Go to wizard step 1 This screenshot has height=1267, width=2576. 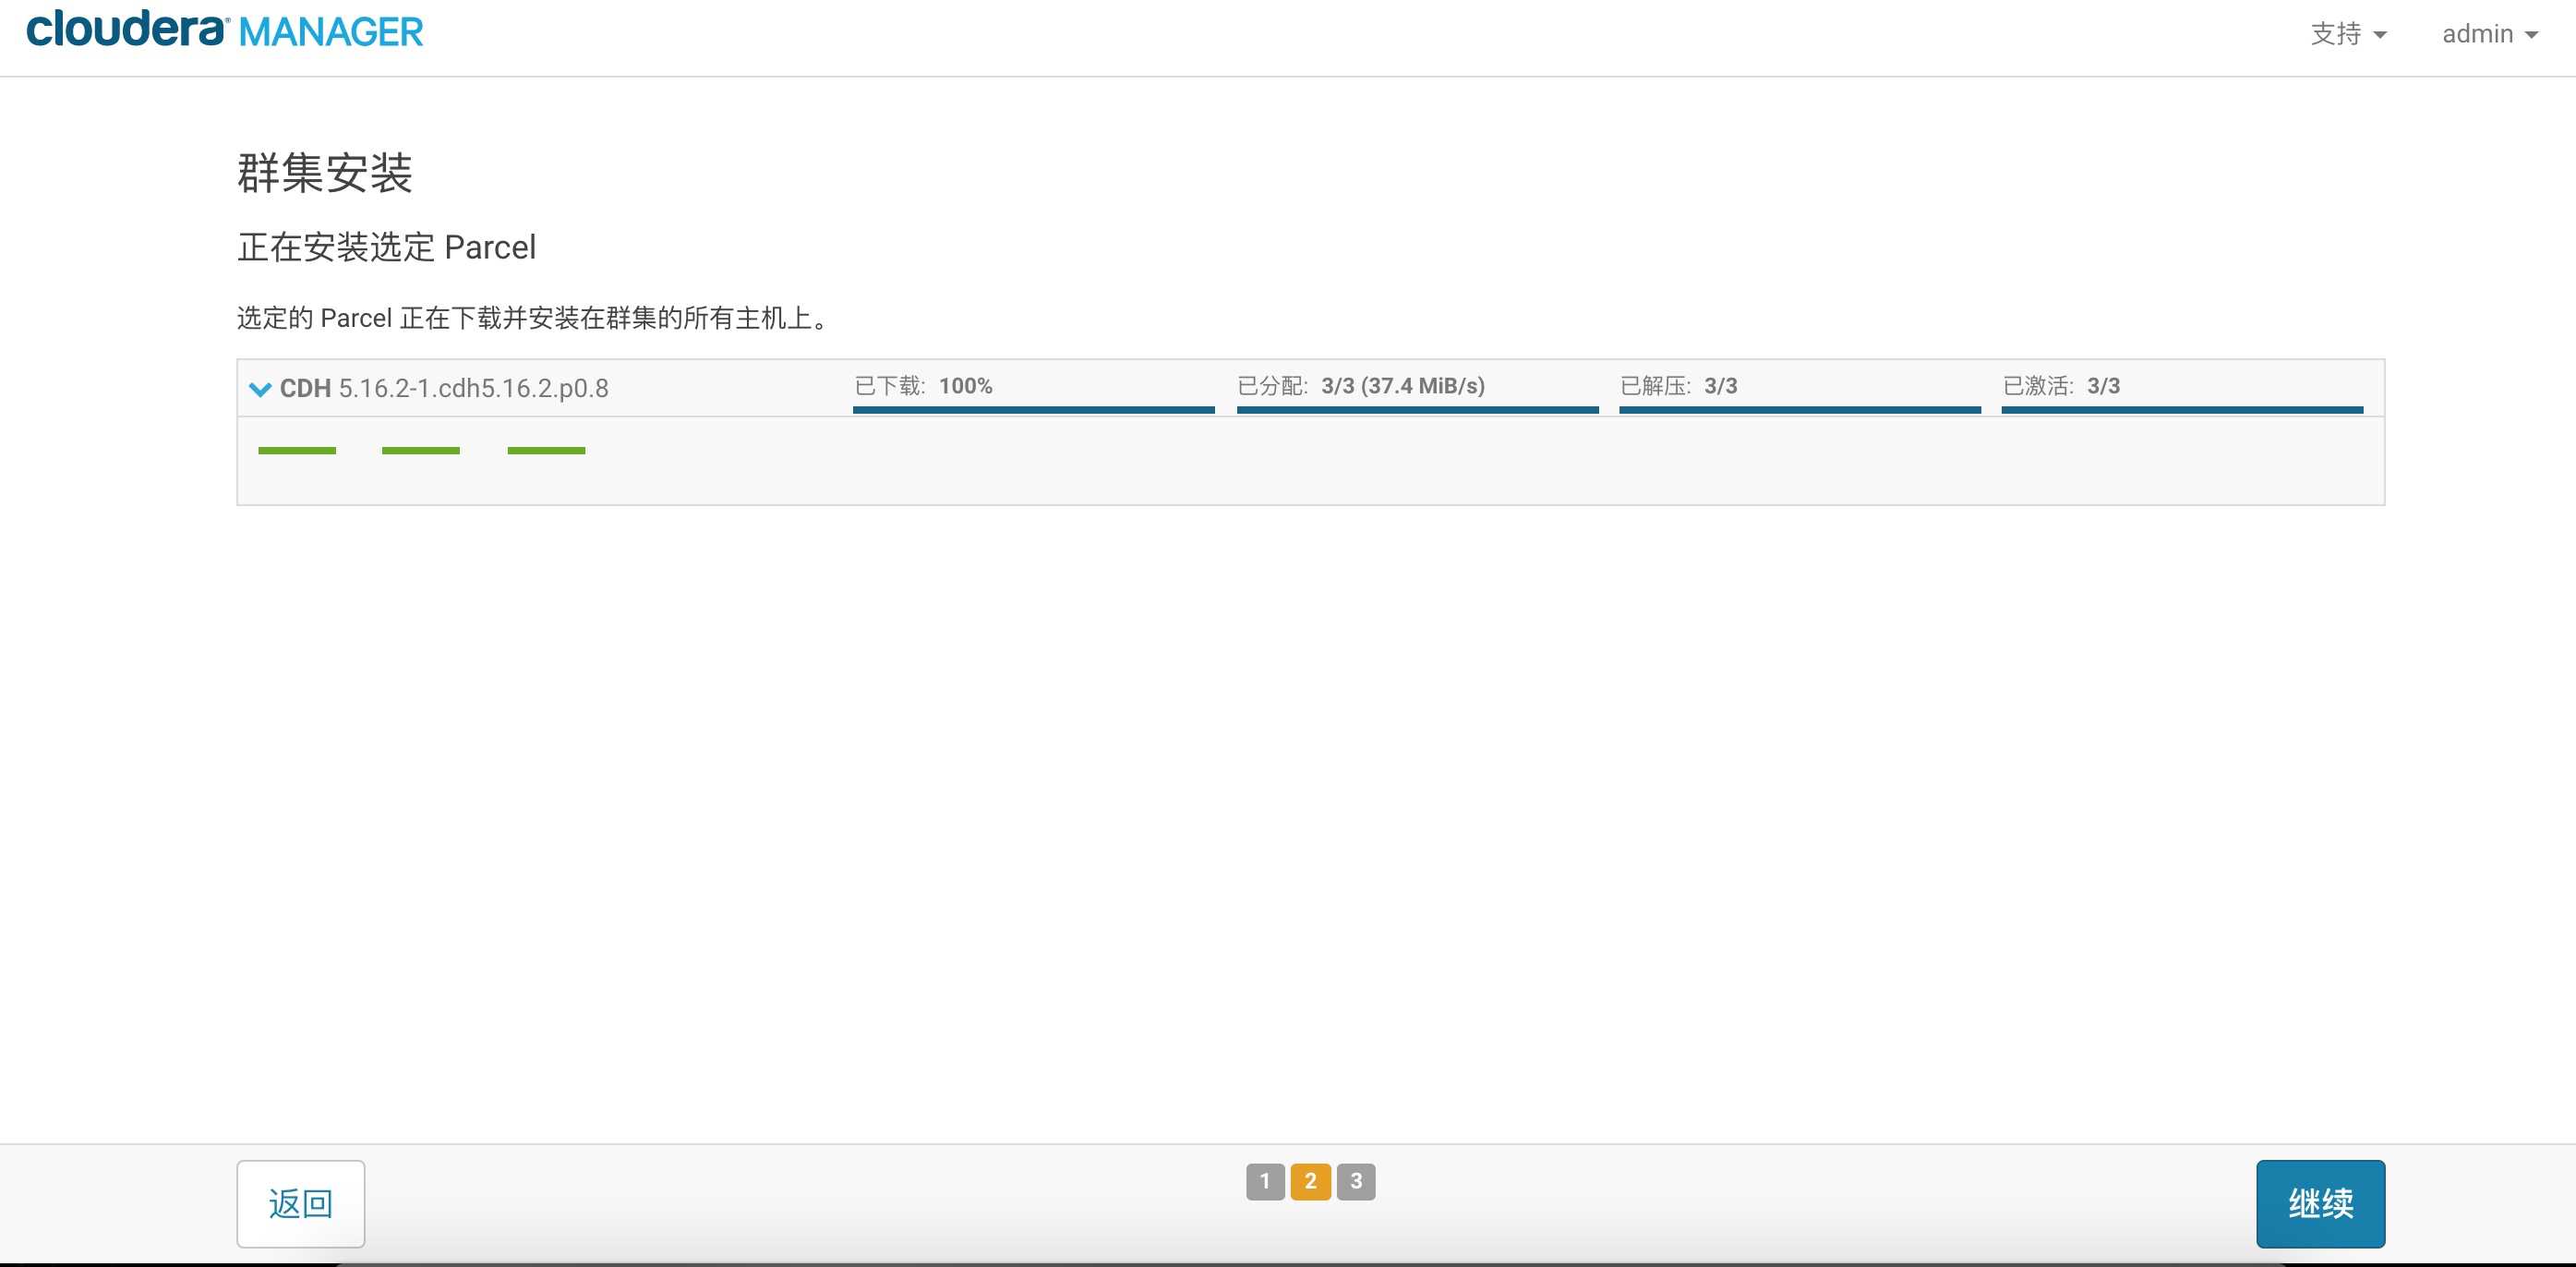pos(1265,1181)
